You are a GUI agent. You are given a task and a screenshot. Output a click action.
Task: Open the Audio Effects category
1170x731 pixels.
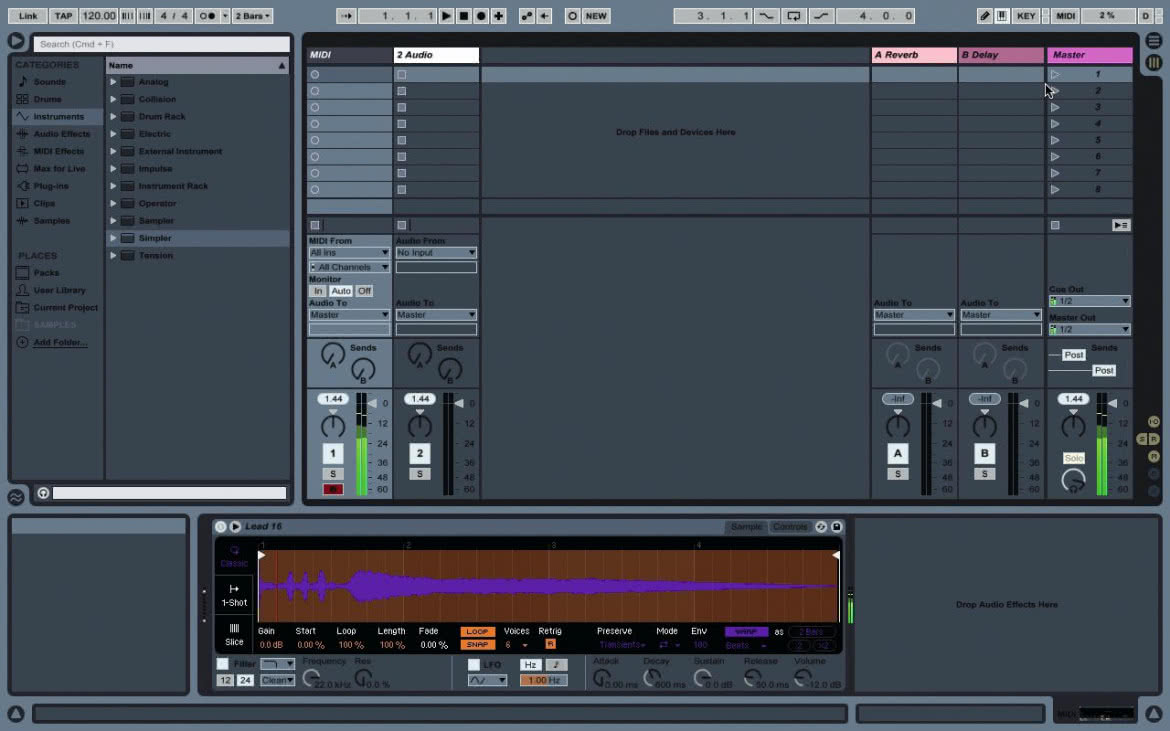click(x=61, y=134)
